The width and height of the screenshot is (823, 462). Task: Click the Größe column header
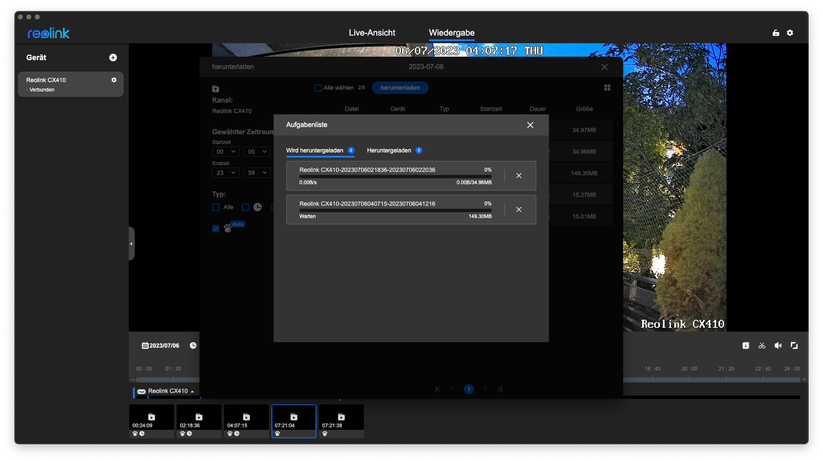(584, 109)
